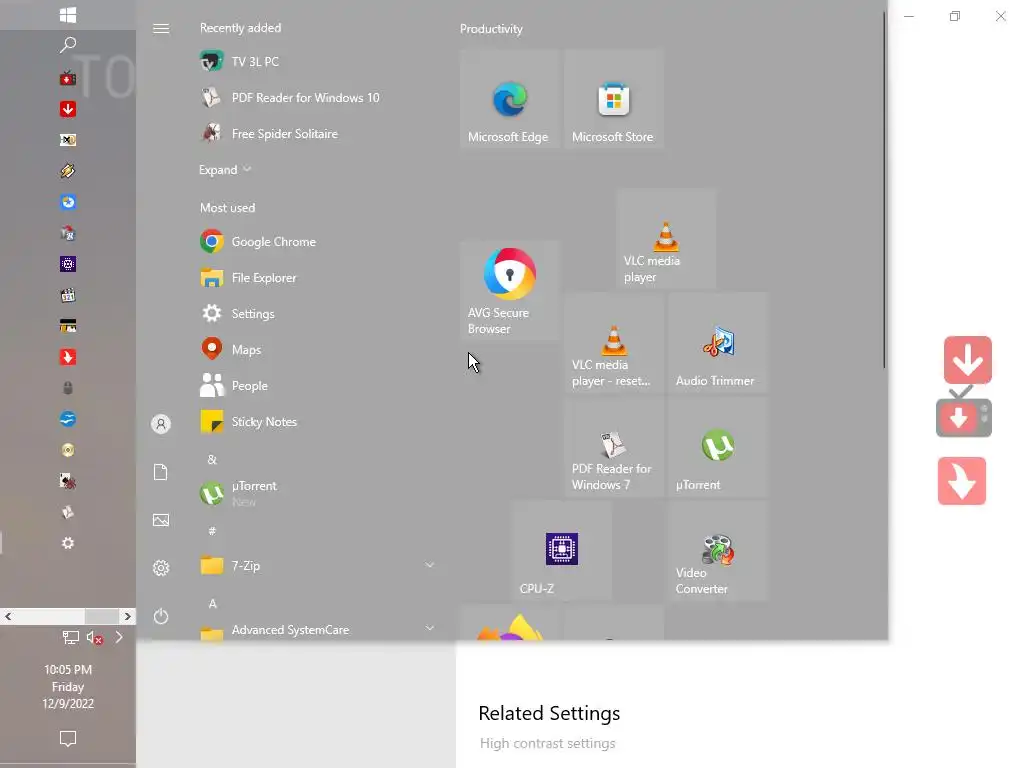
Task: Open the 7-Zip folder entry
Action: point(317,566)
